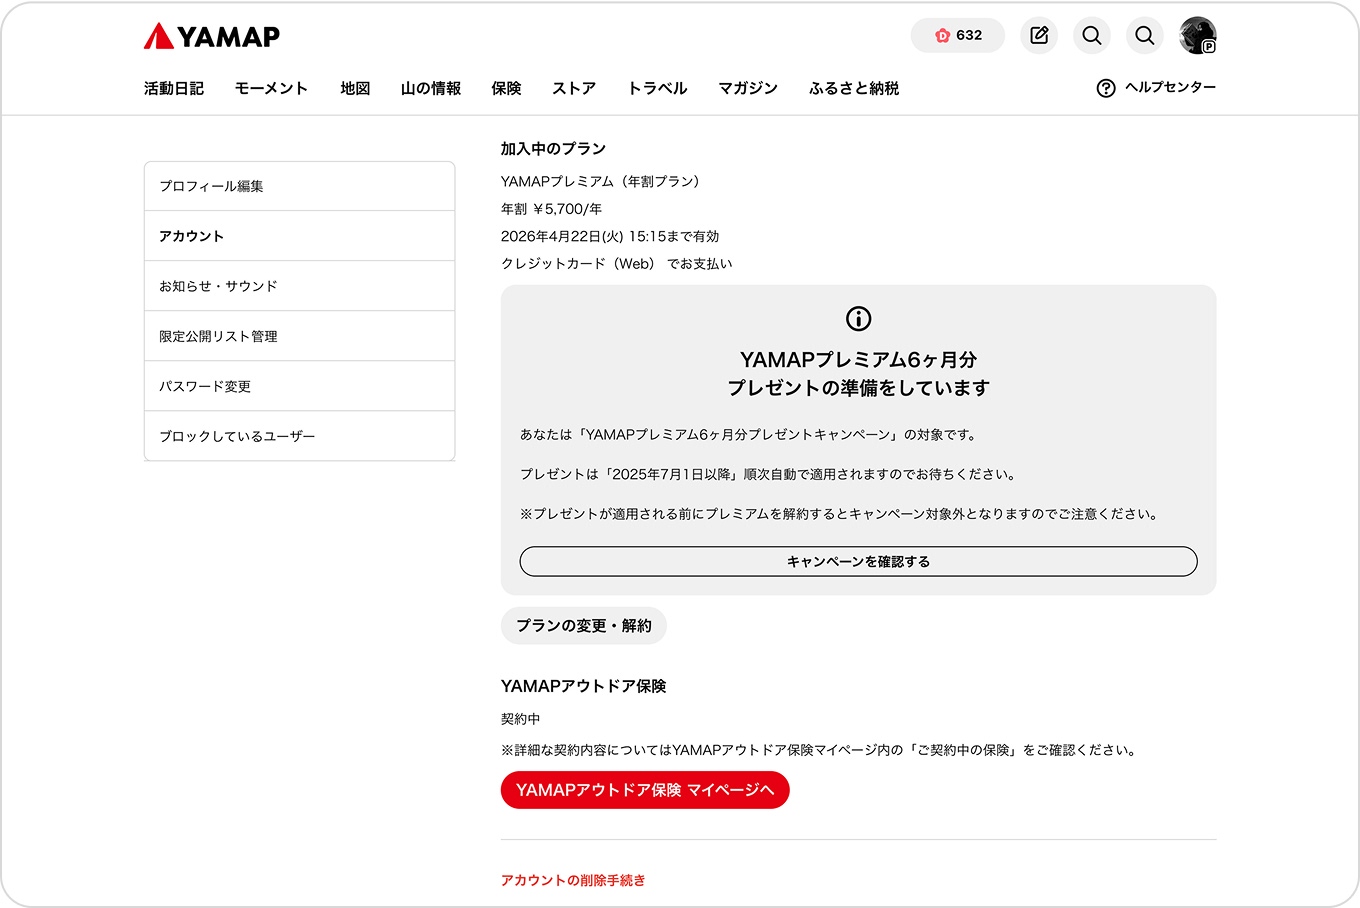Click the キャンペーンを確認する button
The width and height of the screenshot is (1360, 908).
click(x=857, y=561)
